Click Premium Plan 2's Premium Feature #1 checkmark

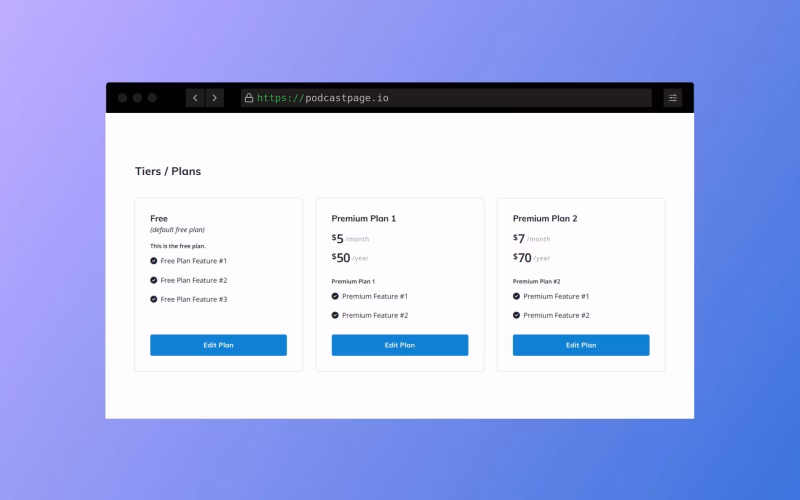(x=517, y=296)
